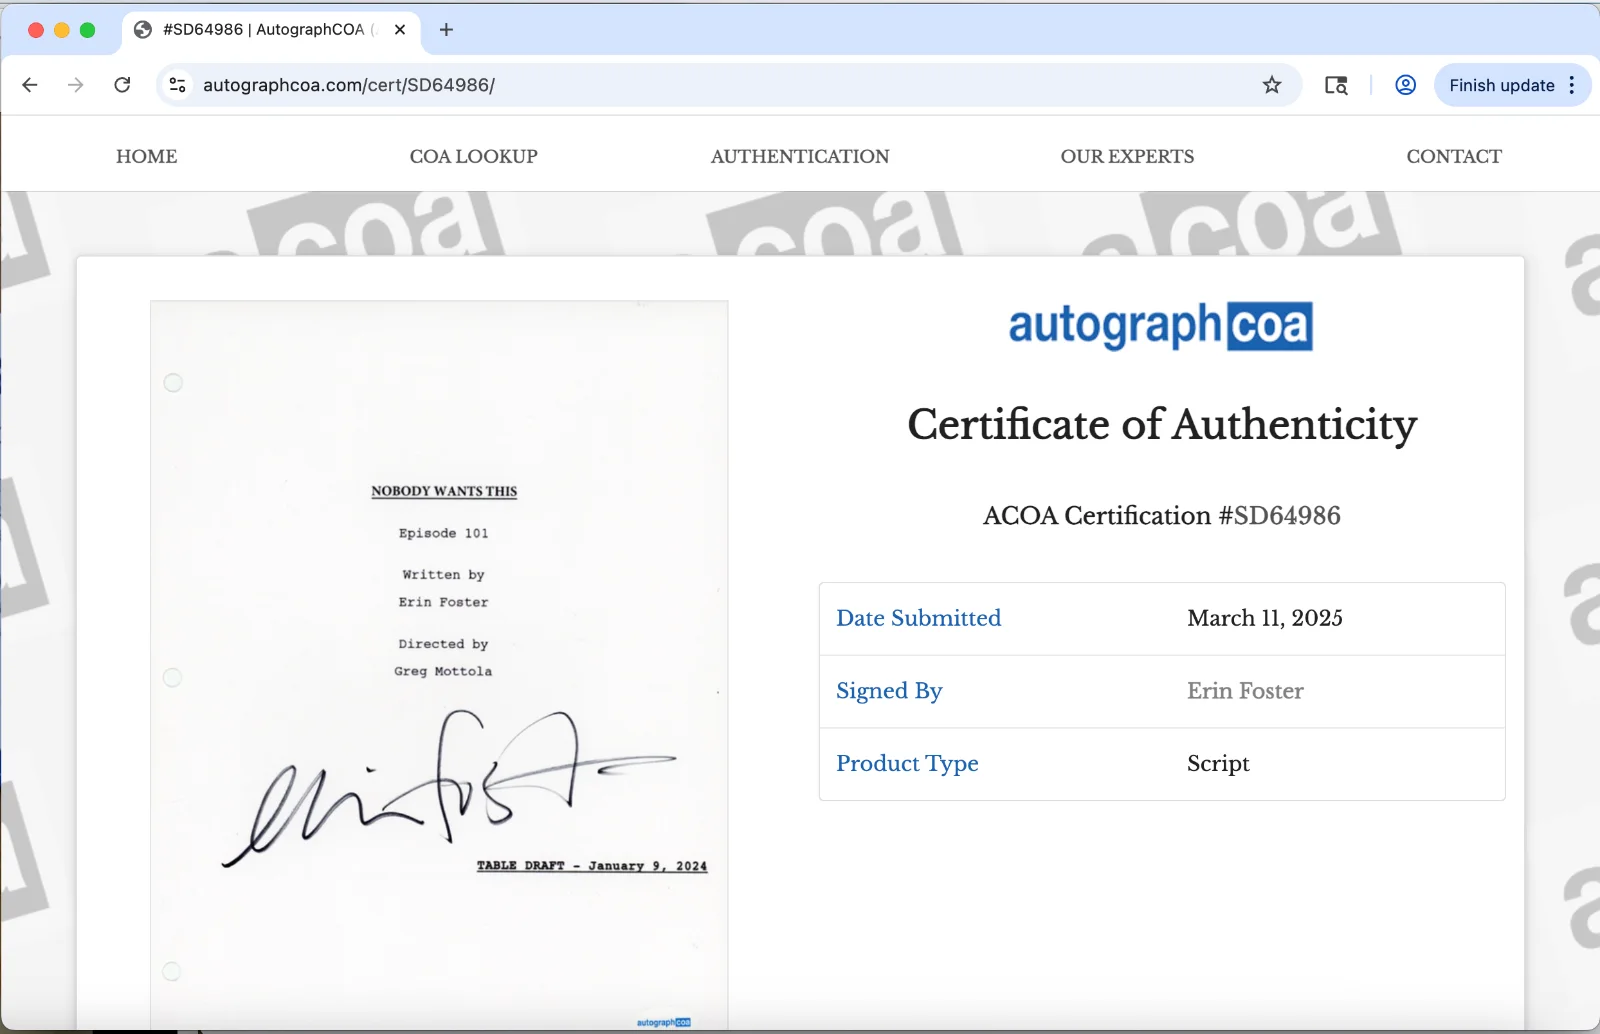1600x1034 pixels.
Task: Open the COA LOOKUP menu item
Action: click(474, 156)
